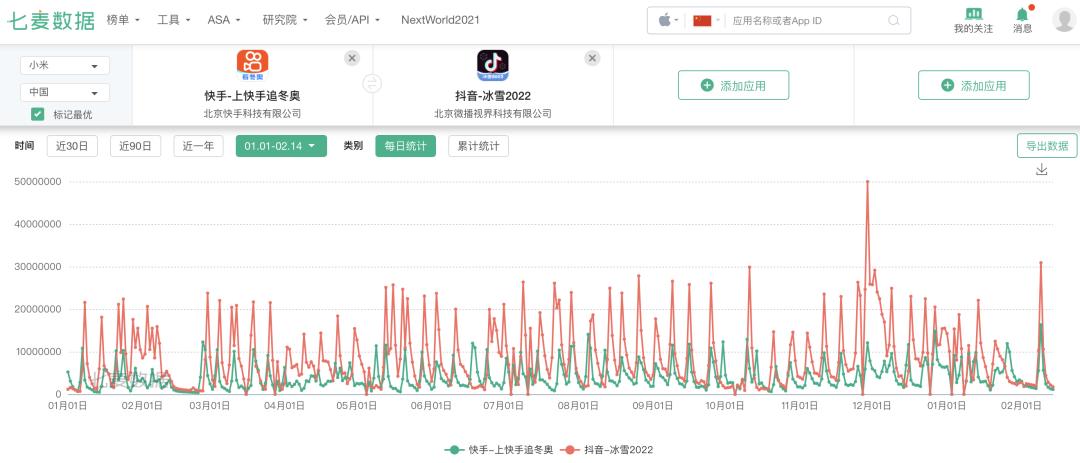This screenshot has height=463, width=1080.
Task: Open the user avatar profile
Action: [x=1064, y=20]
